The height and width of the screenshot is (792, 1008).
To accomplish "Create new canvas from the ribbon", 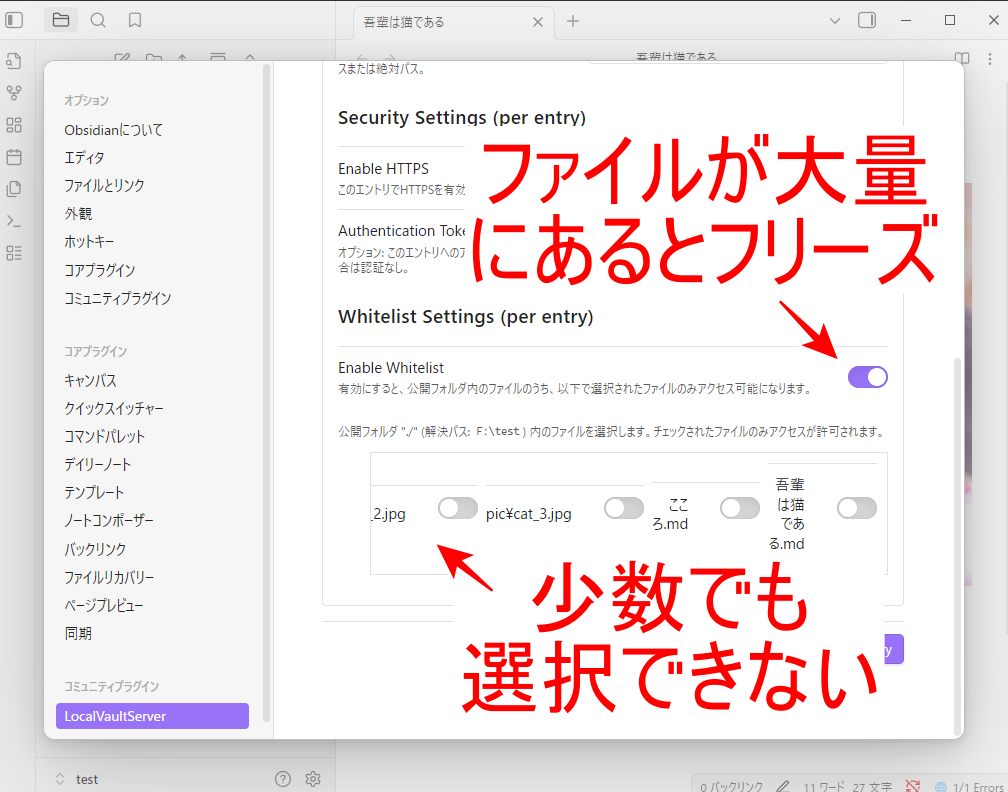I will [14, 125].
